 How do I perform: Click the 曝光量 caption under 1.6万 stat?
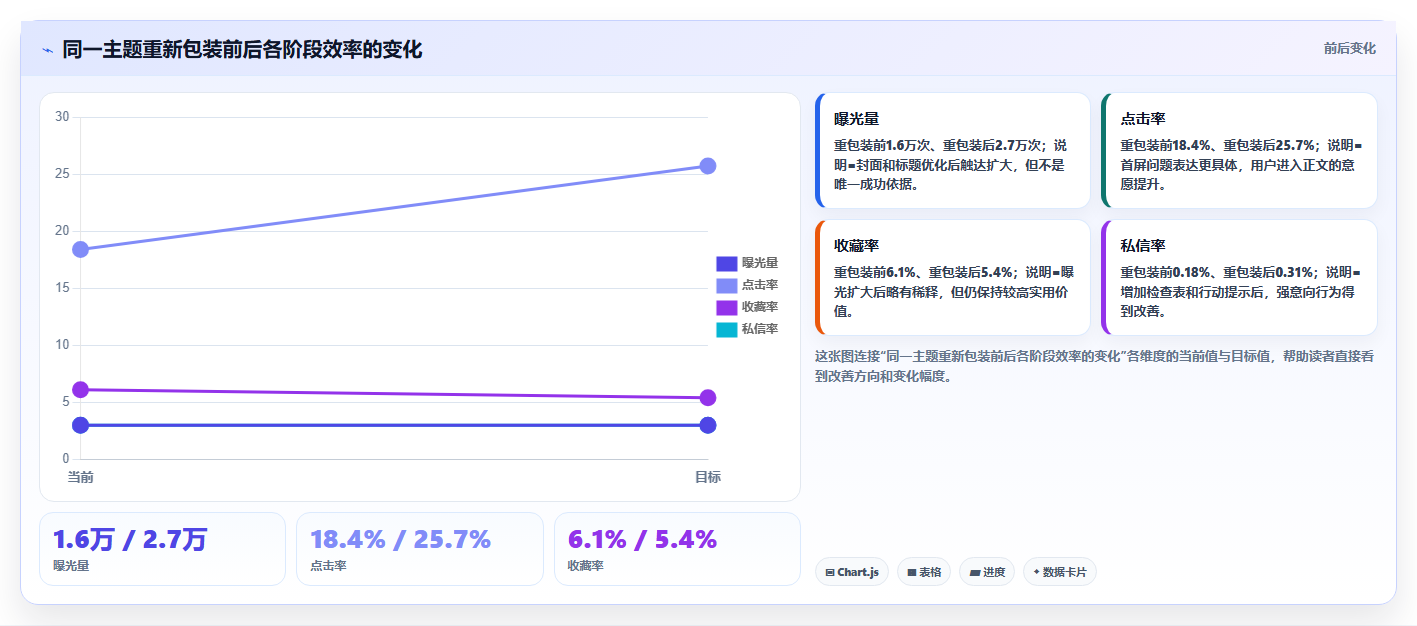tap(71, 566)
